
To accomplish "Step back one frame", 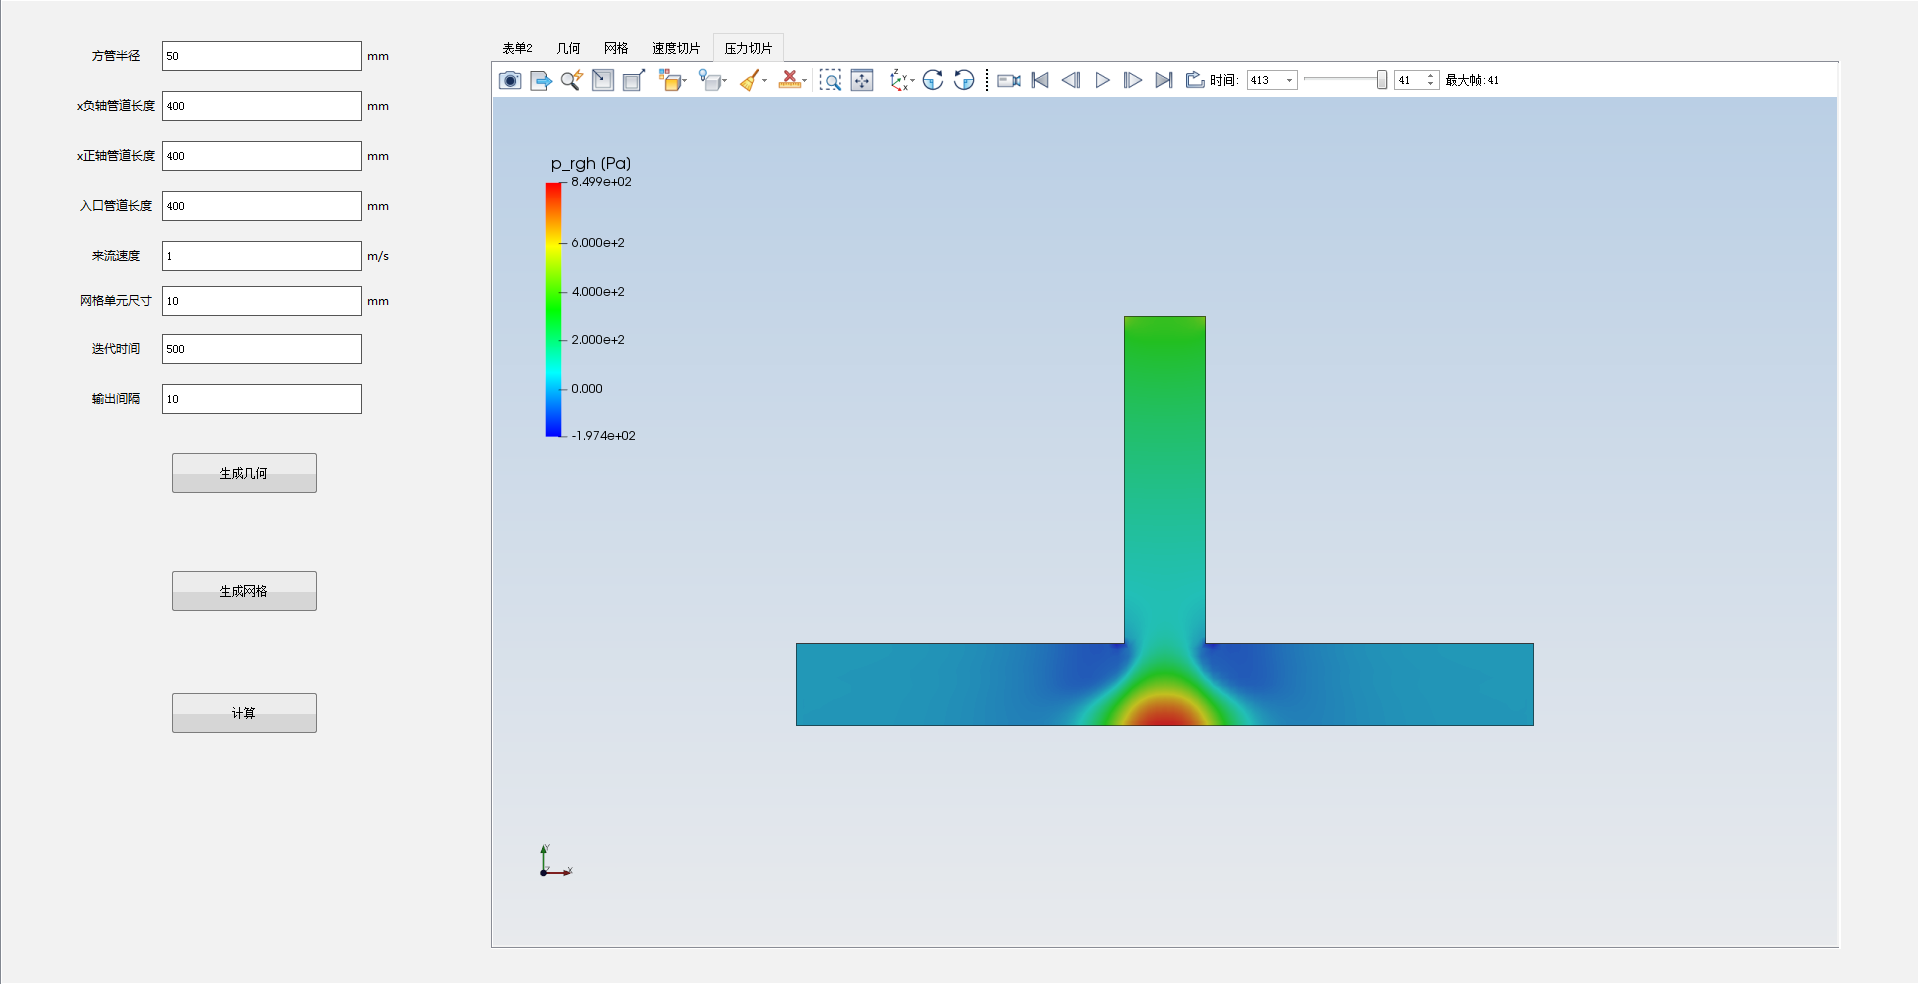I will [1071, 80].
